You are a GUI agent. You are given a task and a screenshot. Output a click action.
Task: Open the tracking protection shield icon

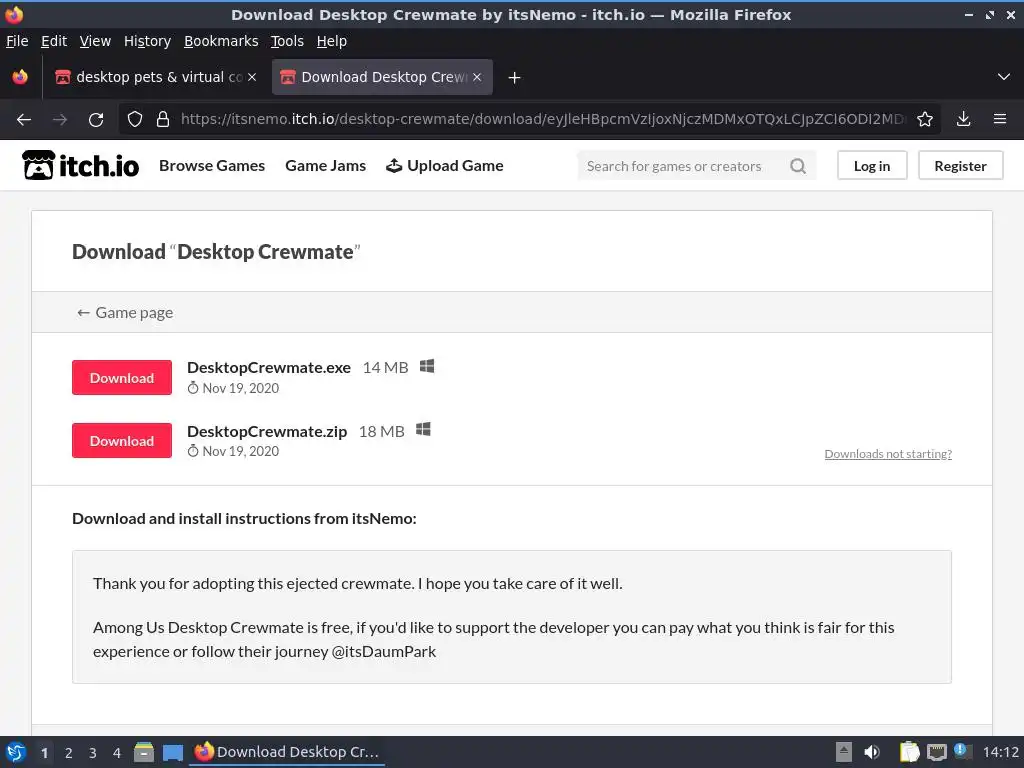click(135, 120)
